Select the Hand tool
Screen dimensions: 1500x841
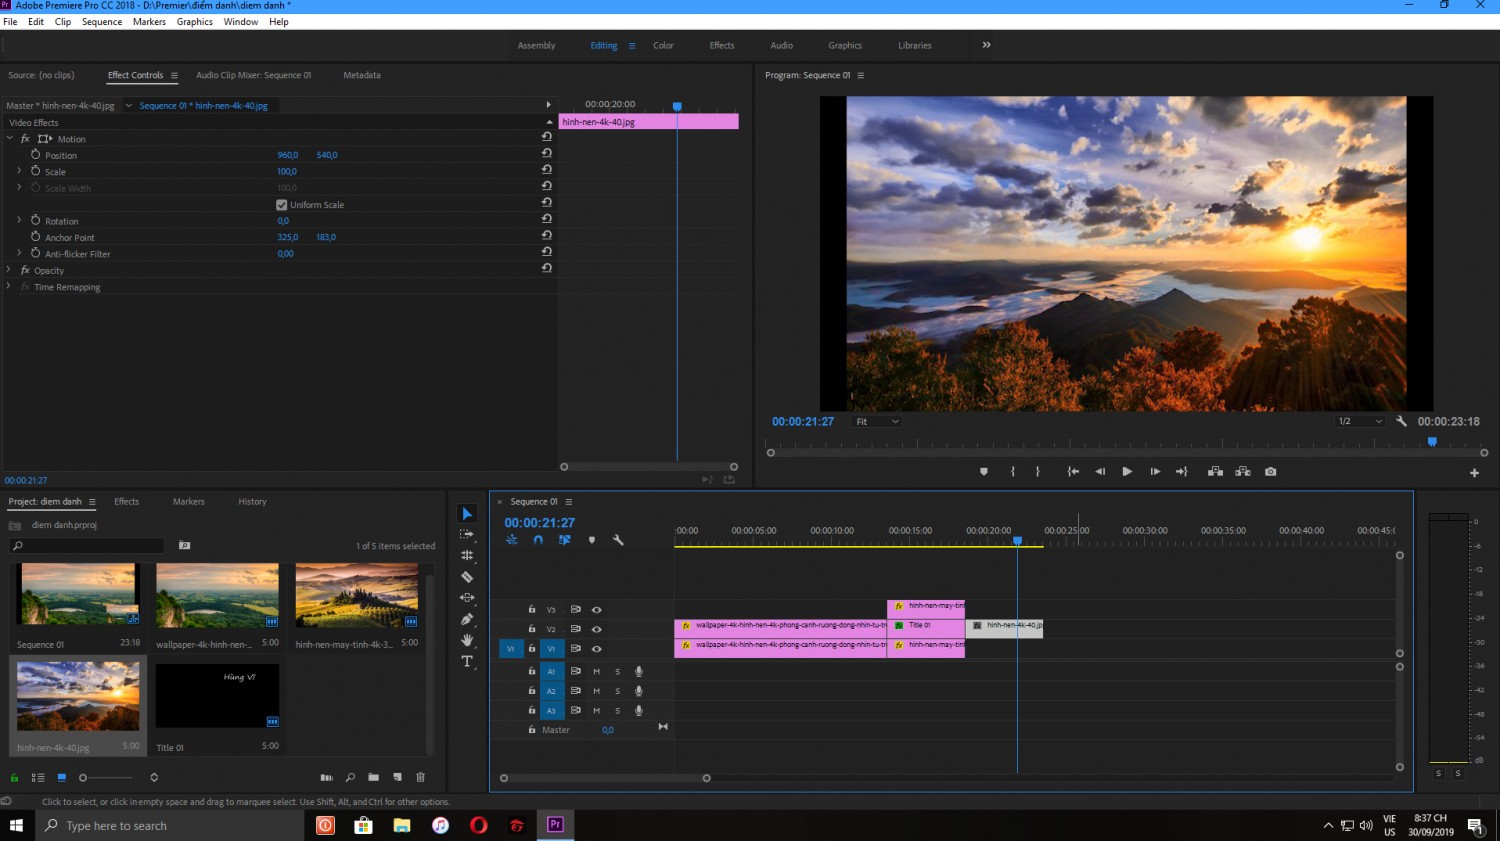click(467, 640)
